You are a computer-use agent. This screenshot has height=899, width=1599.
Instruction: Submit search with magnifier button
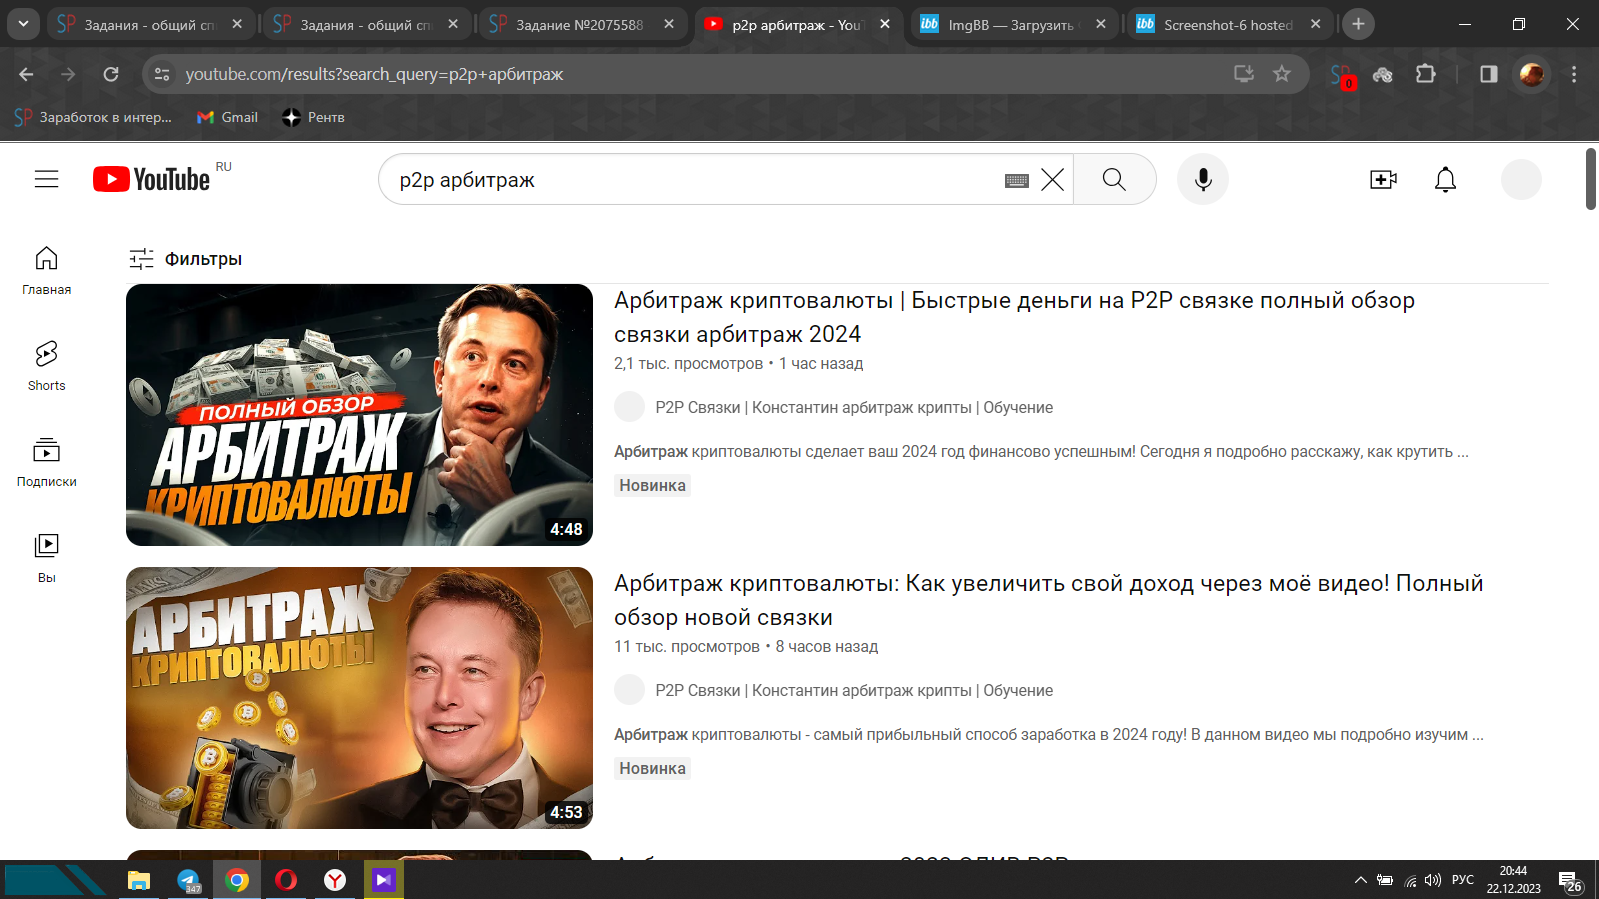(1114, 179)
